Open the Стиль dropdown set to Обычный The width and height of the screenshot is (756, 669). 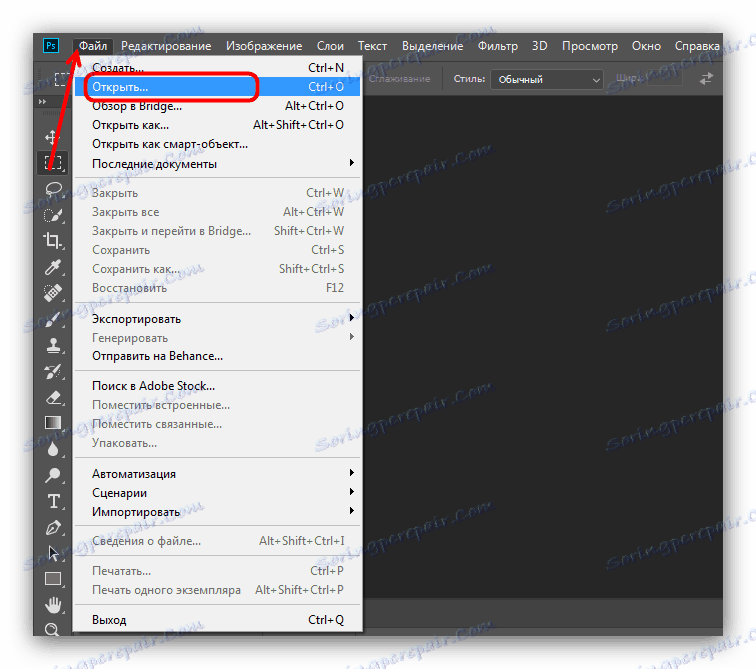[x=547, y=80]
